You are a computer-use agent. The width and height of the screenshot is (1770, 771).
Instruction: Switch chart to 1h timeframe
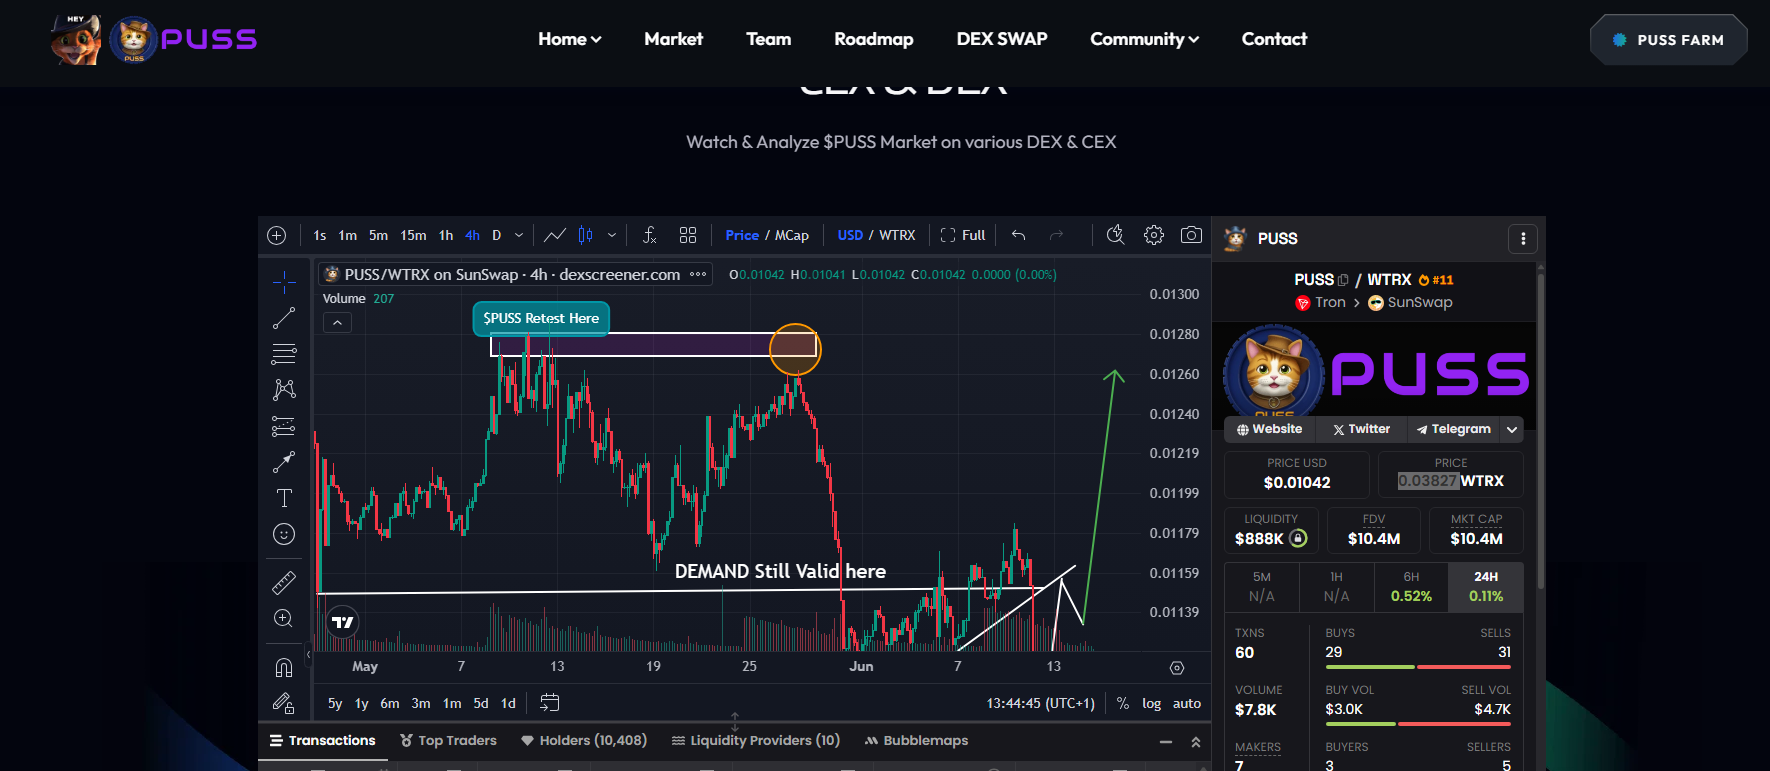click(446, 235)
